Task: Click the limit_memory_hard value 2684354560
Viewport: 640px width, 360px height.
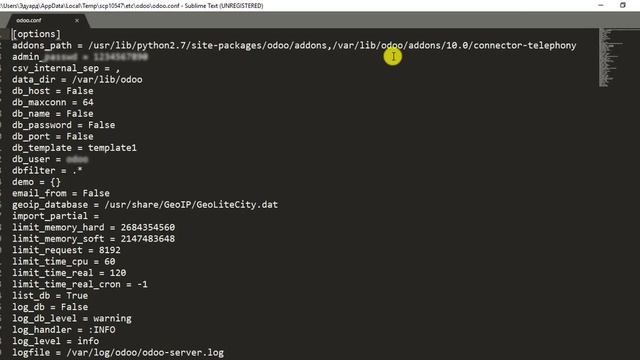Action: click(147, 227)
